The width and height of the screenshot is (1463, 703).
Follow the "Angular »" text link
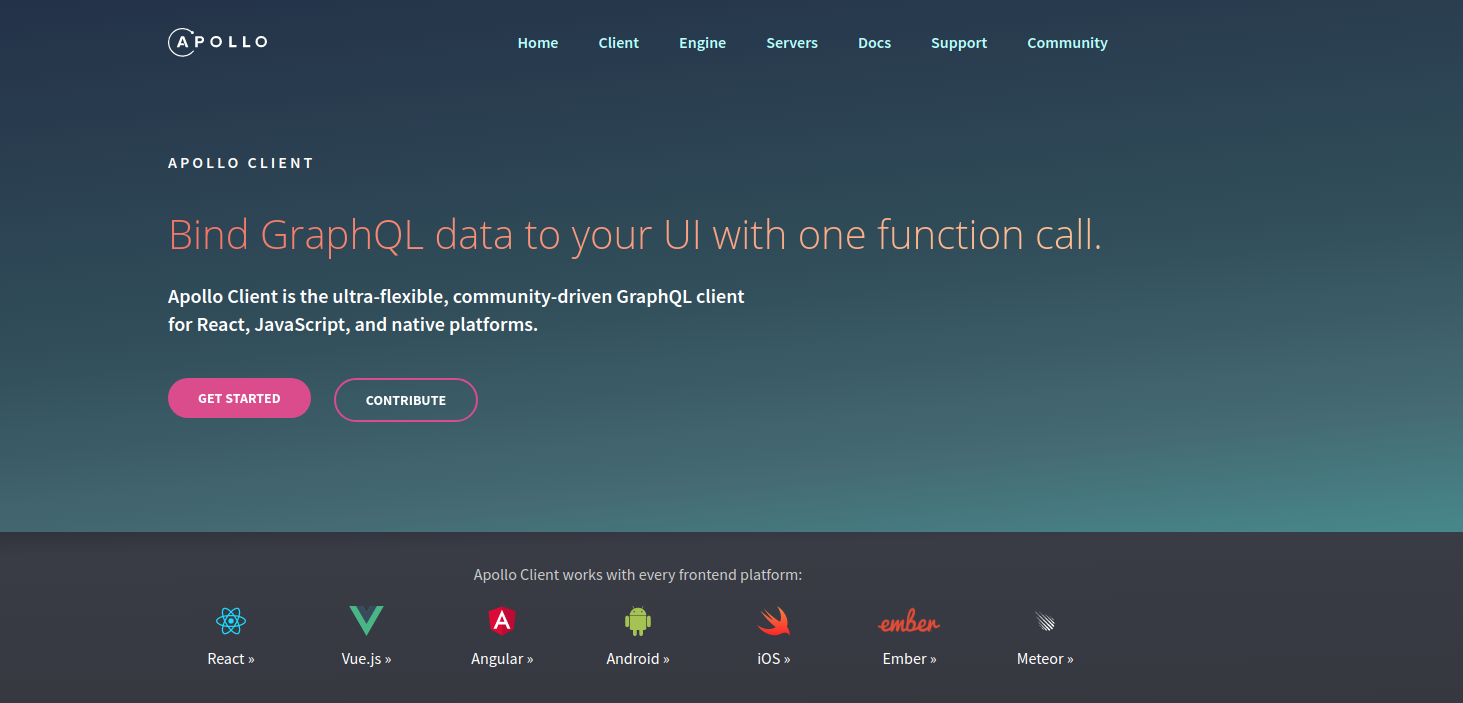tap(502, 659)
